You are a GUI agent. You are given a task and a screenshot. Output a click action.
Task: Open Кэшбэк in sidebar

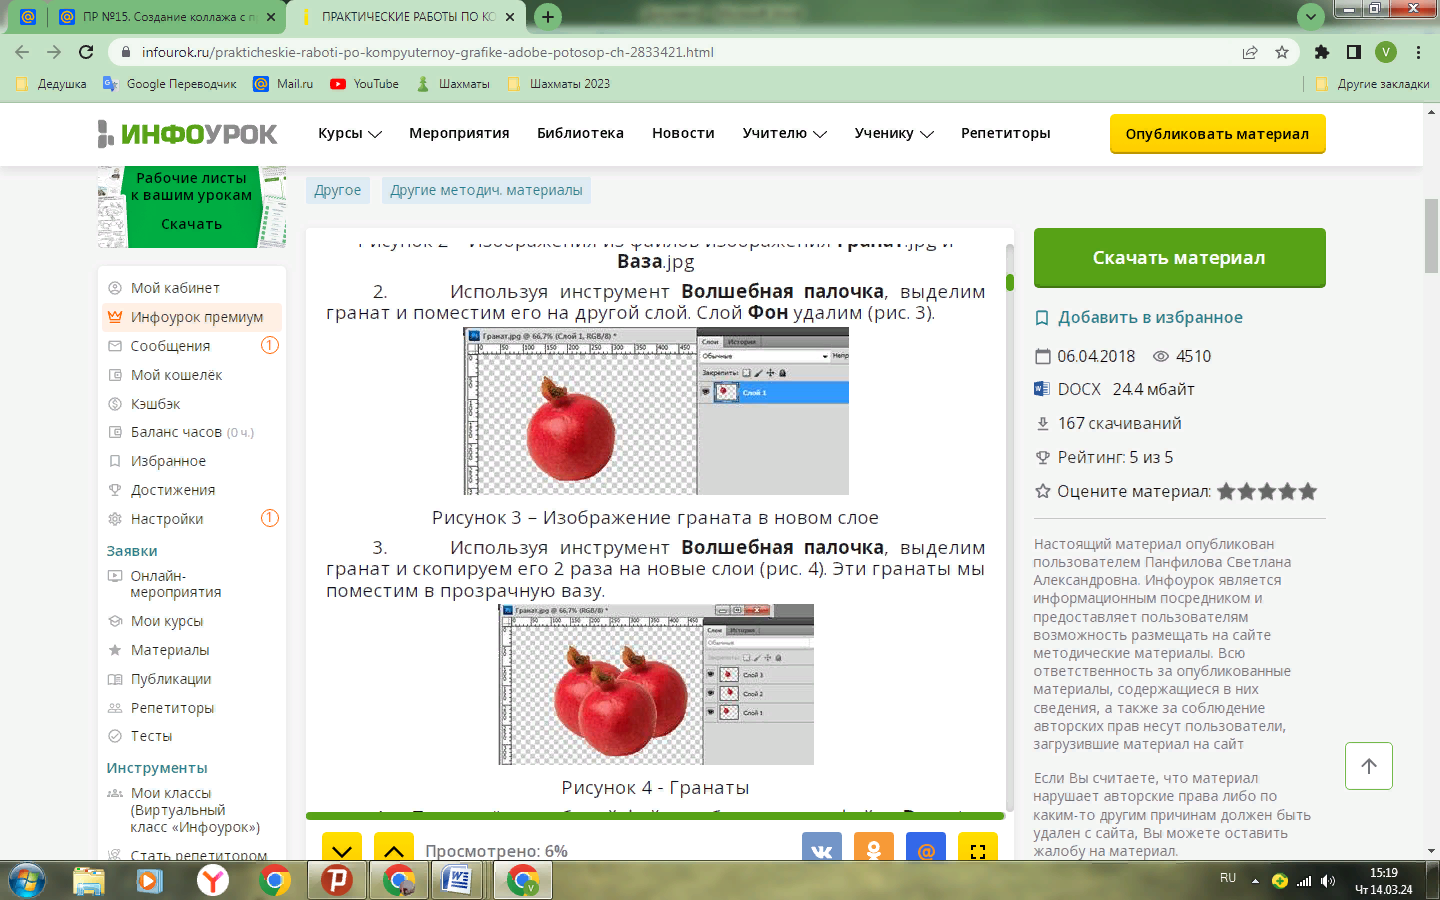(155, 404)
